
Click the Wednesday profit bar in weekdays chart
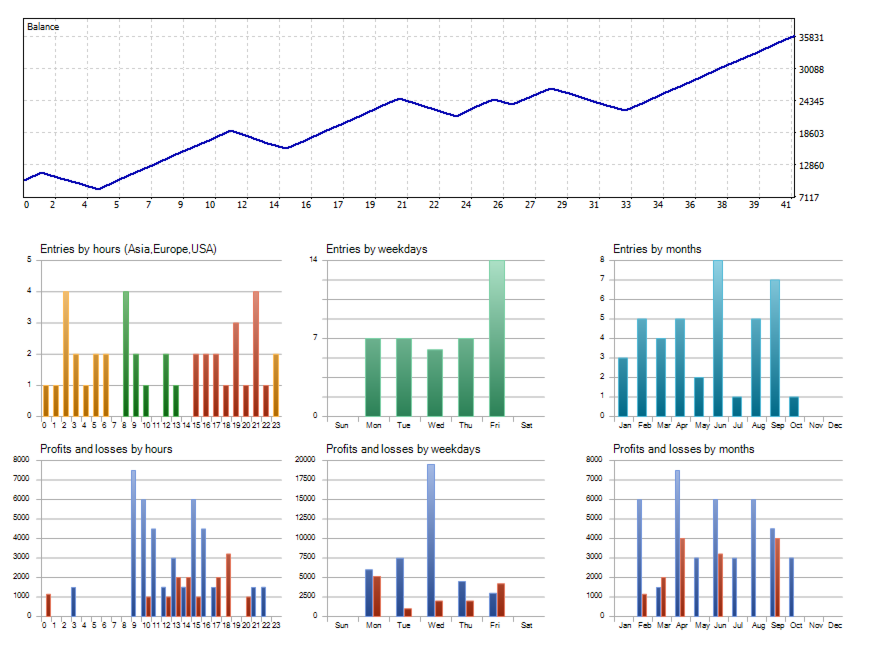click(x=431, y=540)
